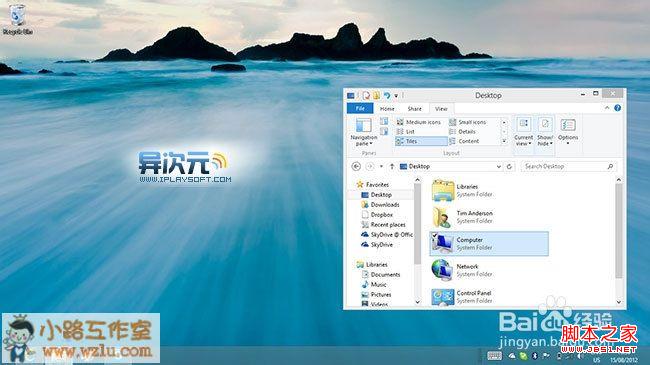Click the Navigation pane button icon
Image resolution: width=650 pixels, height=365 pixels.
coord(364,125)
